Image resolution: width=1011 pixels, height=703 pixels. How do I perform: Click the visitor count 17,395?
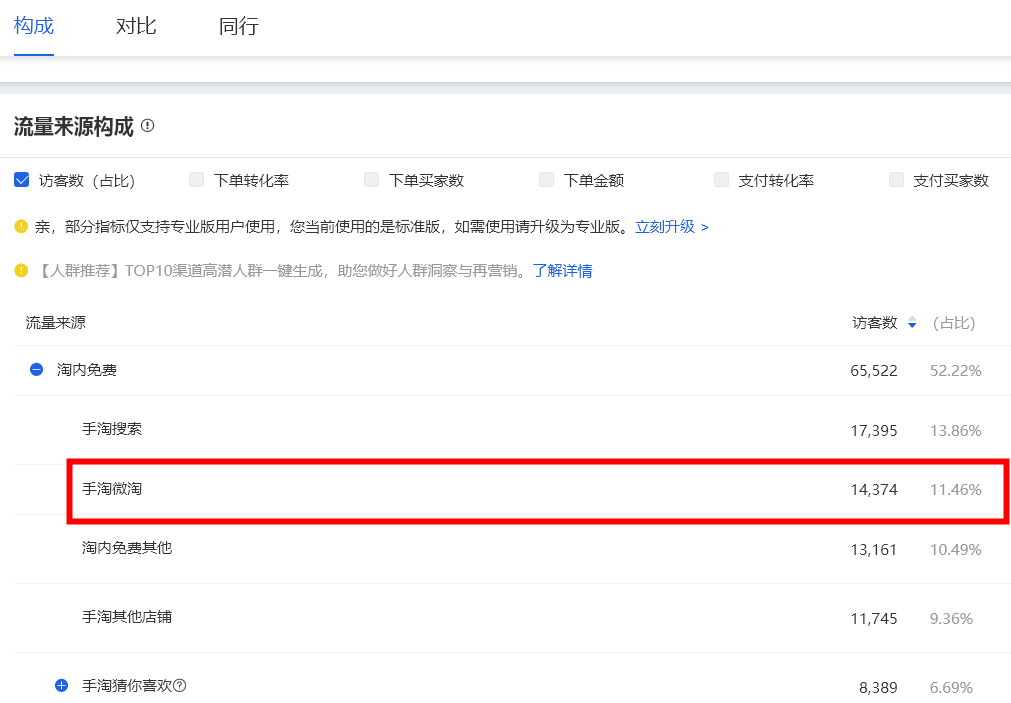click(874, 431)
